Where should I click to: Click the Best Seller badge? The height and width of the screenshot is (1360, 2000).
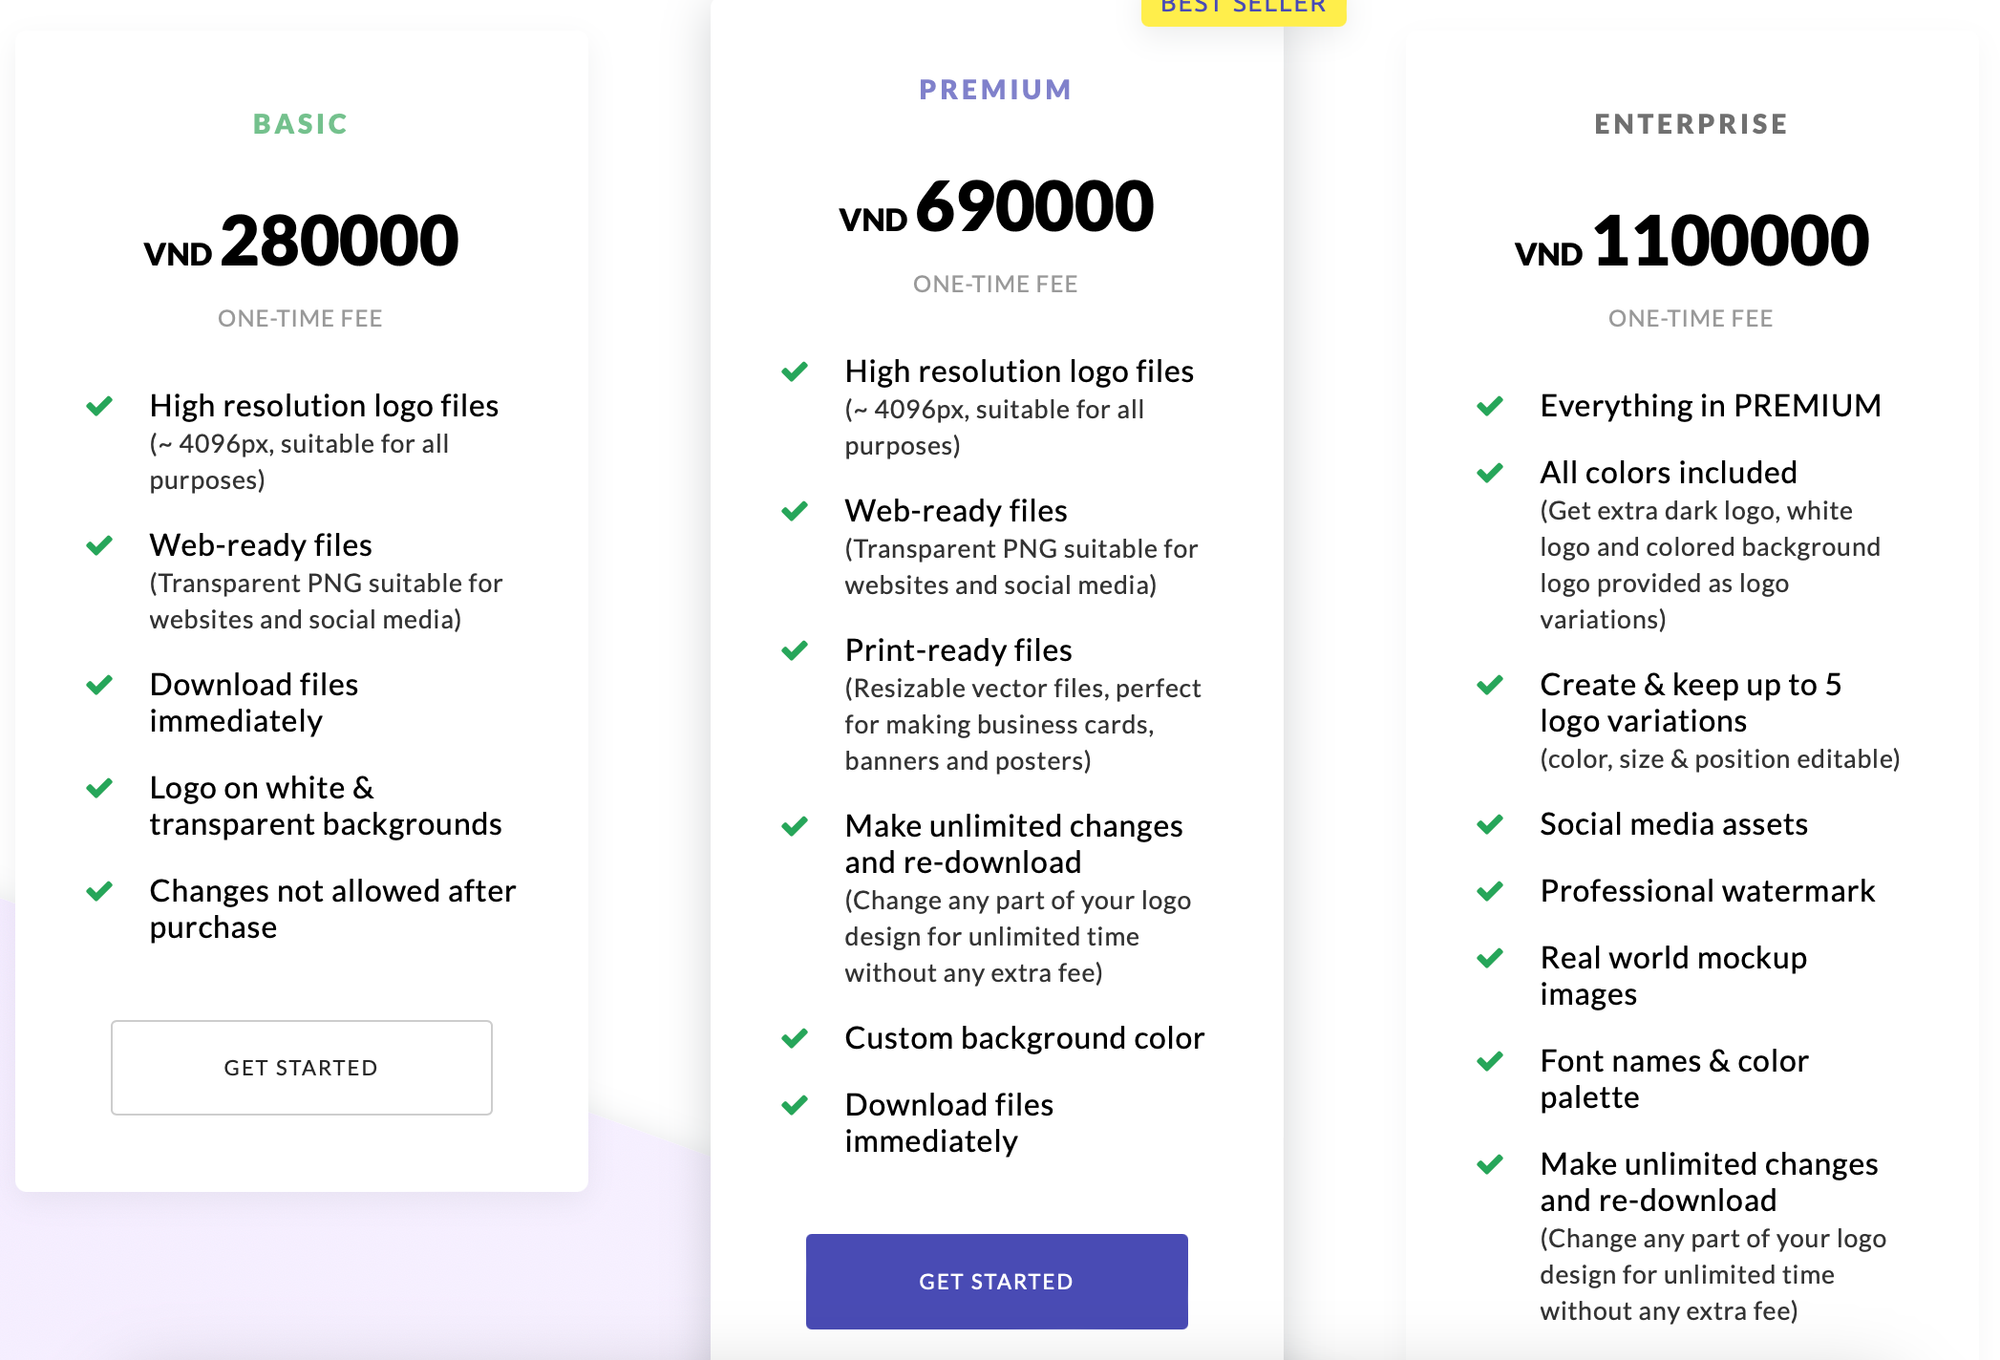tap(1243, 8)
